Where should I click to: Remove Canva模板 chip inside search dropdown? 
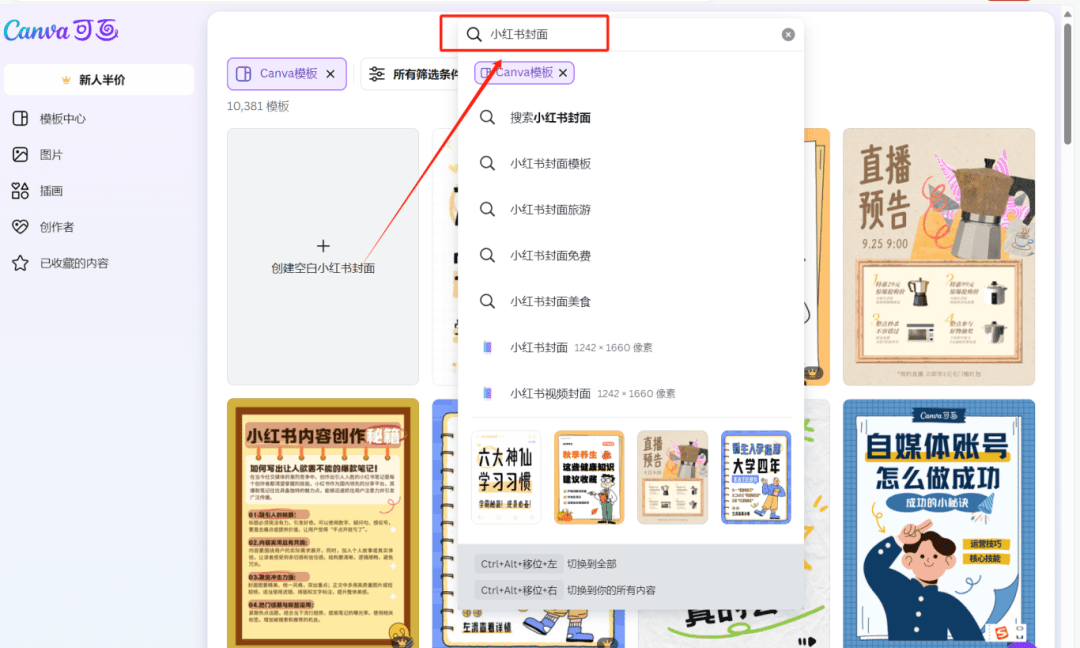click(x=563, y=72)
